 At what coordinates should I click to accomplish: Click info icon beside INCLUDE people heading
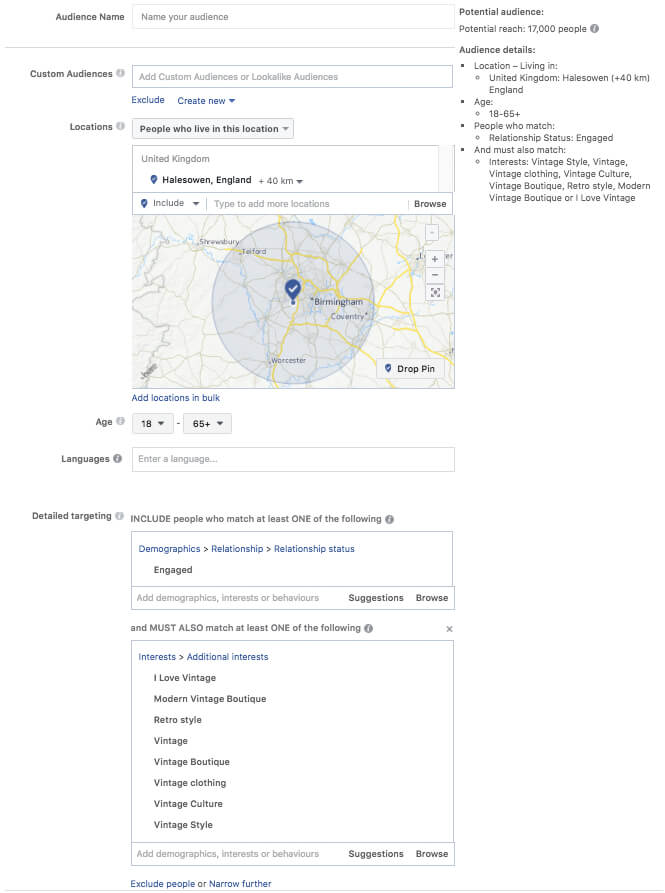click(389, 519)
